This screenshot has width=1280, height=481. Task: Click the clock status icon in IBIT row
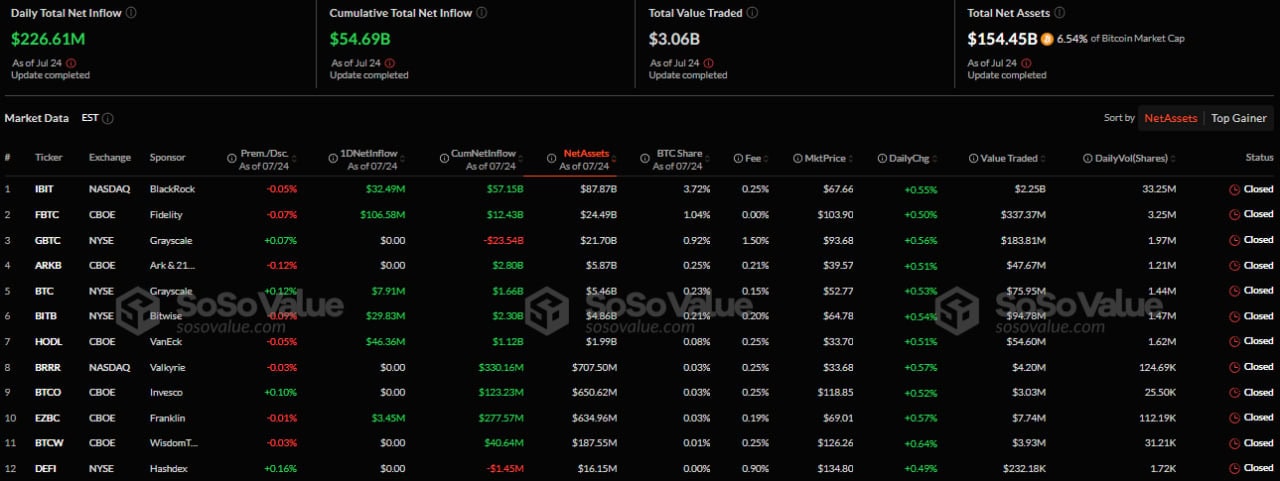[1234, 189]
